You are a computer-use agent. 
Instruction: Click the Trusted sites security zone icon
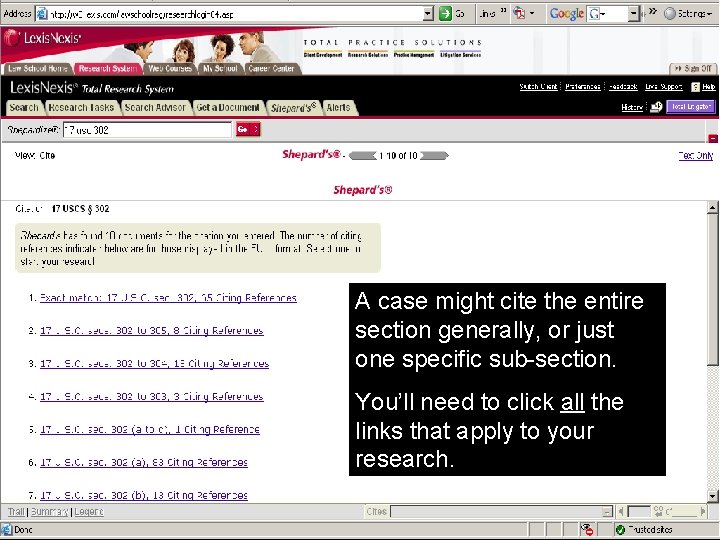pos(620,530)
